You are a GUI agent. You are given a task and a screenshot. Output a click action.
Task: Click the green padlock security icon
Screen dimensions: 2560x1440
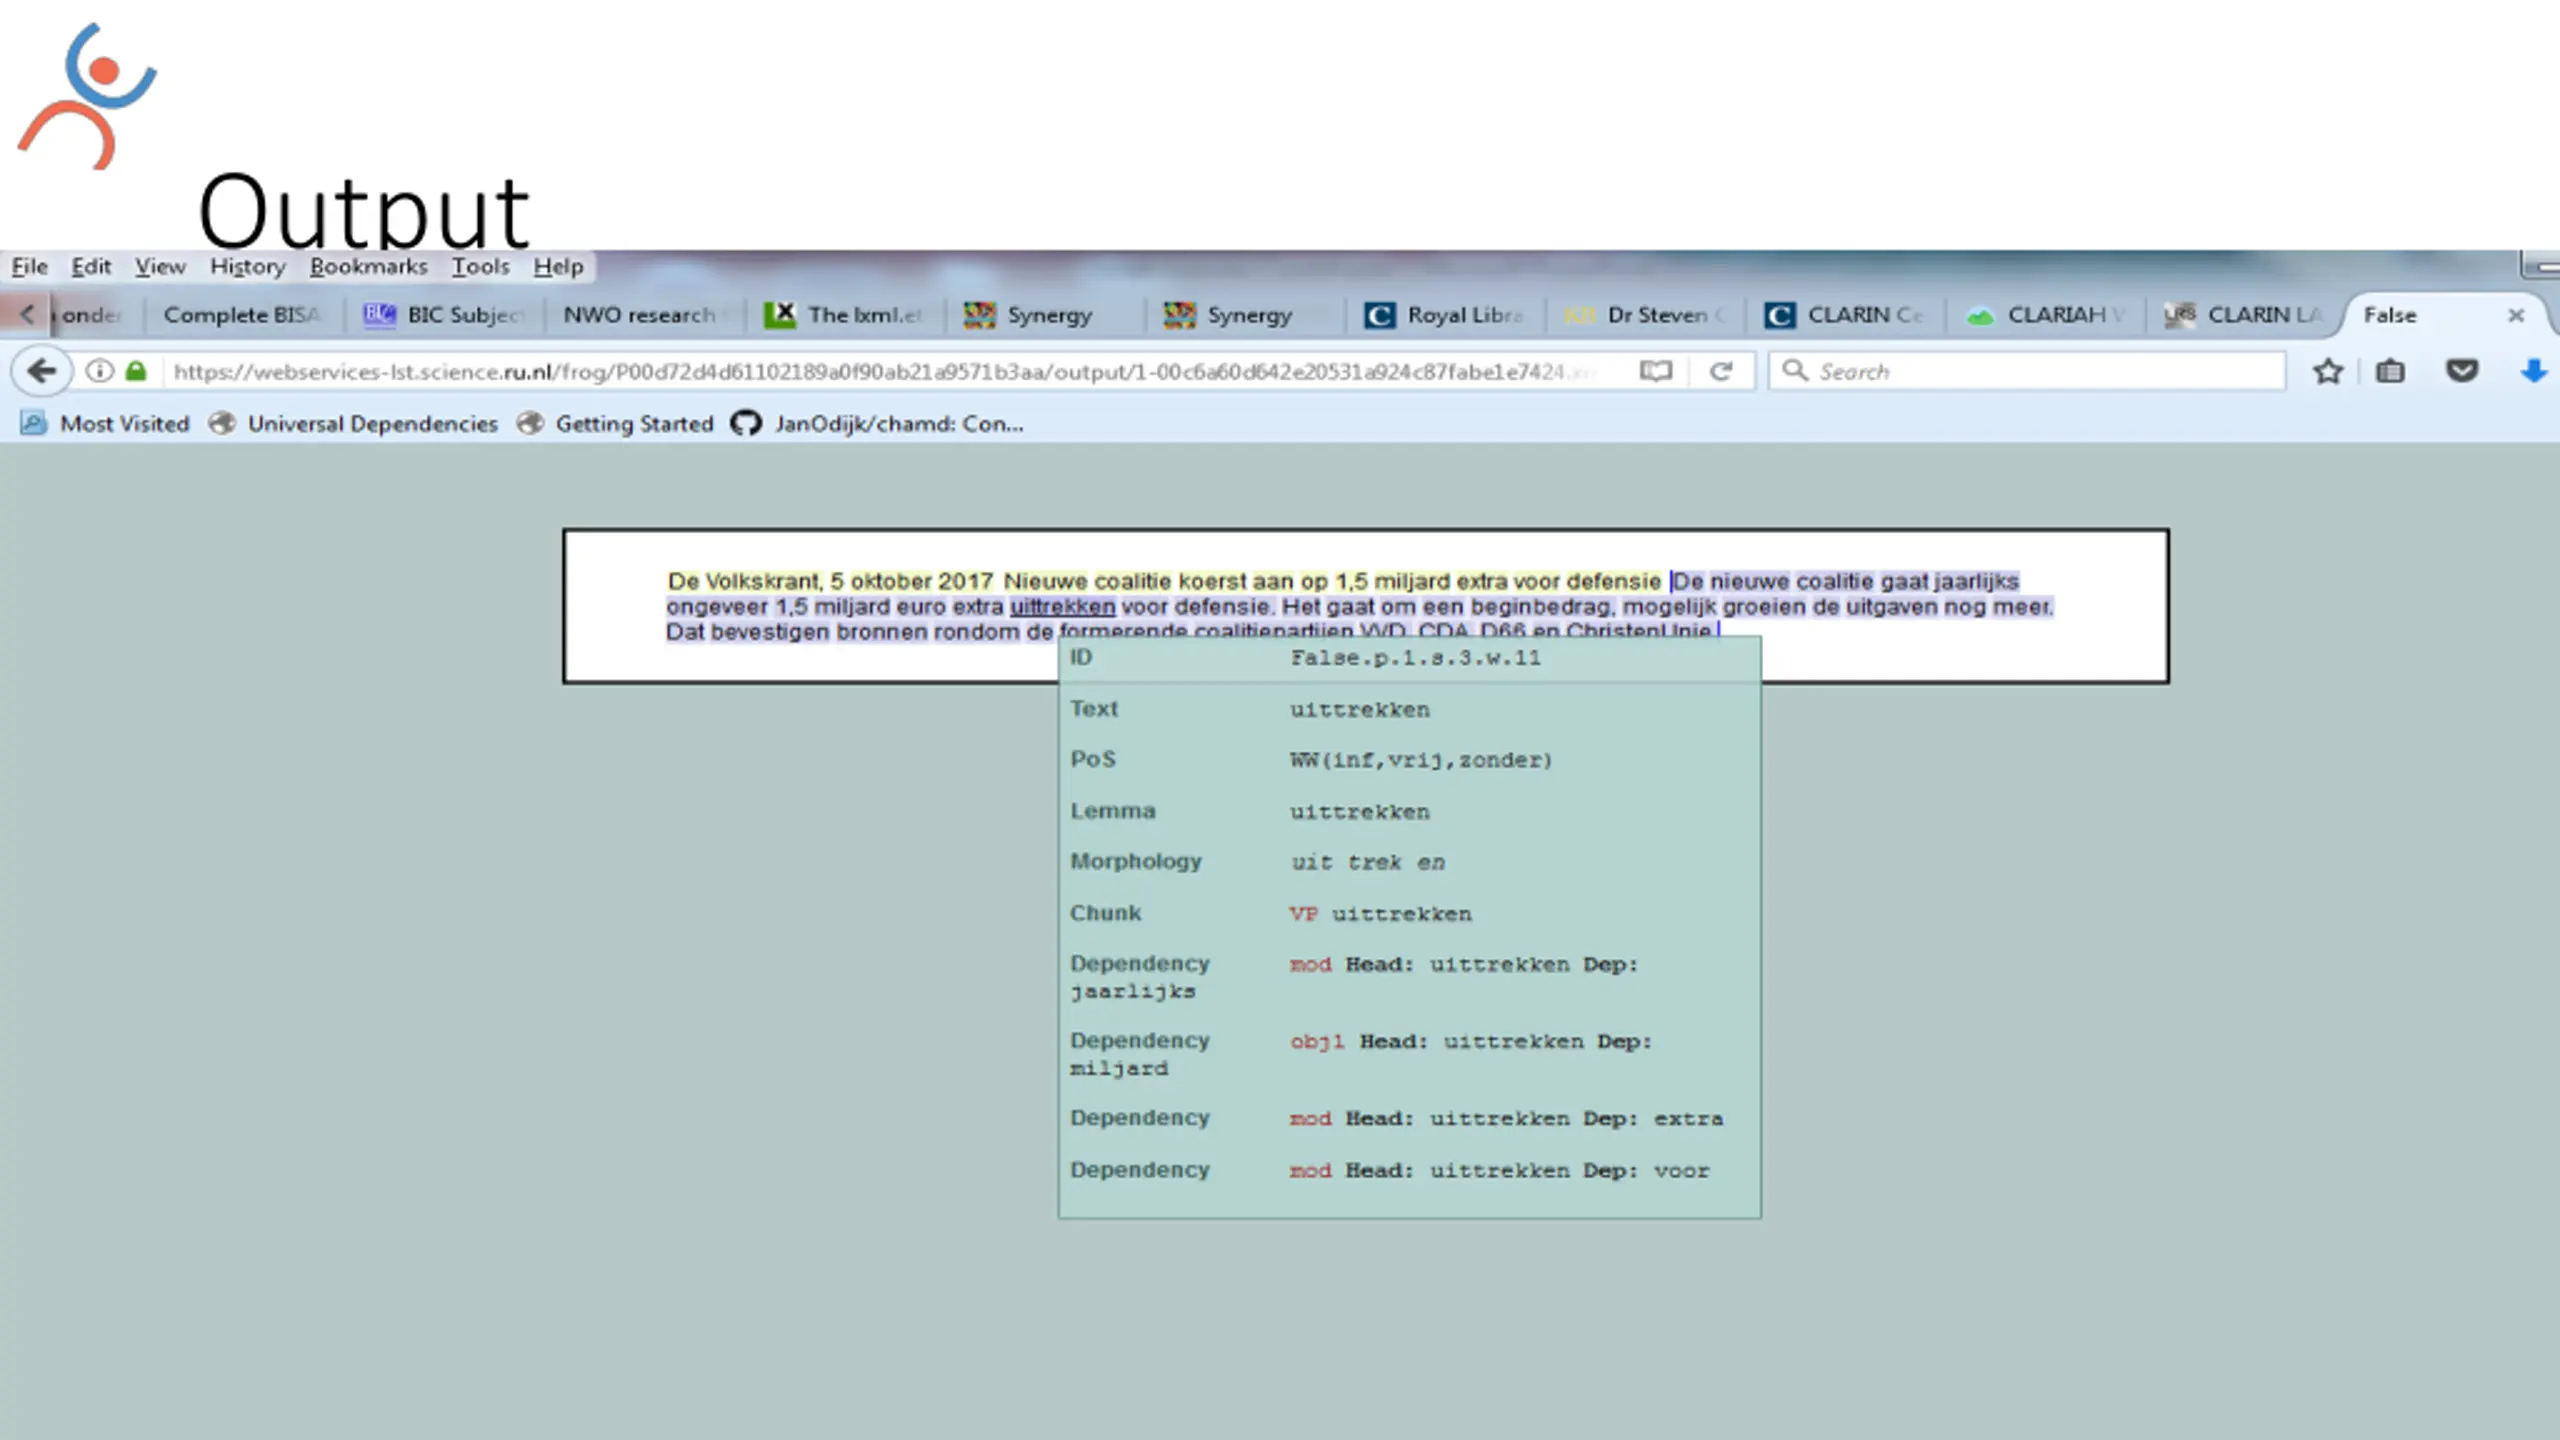click(x=136, y=371)
